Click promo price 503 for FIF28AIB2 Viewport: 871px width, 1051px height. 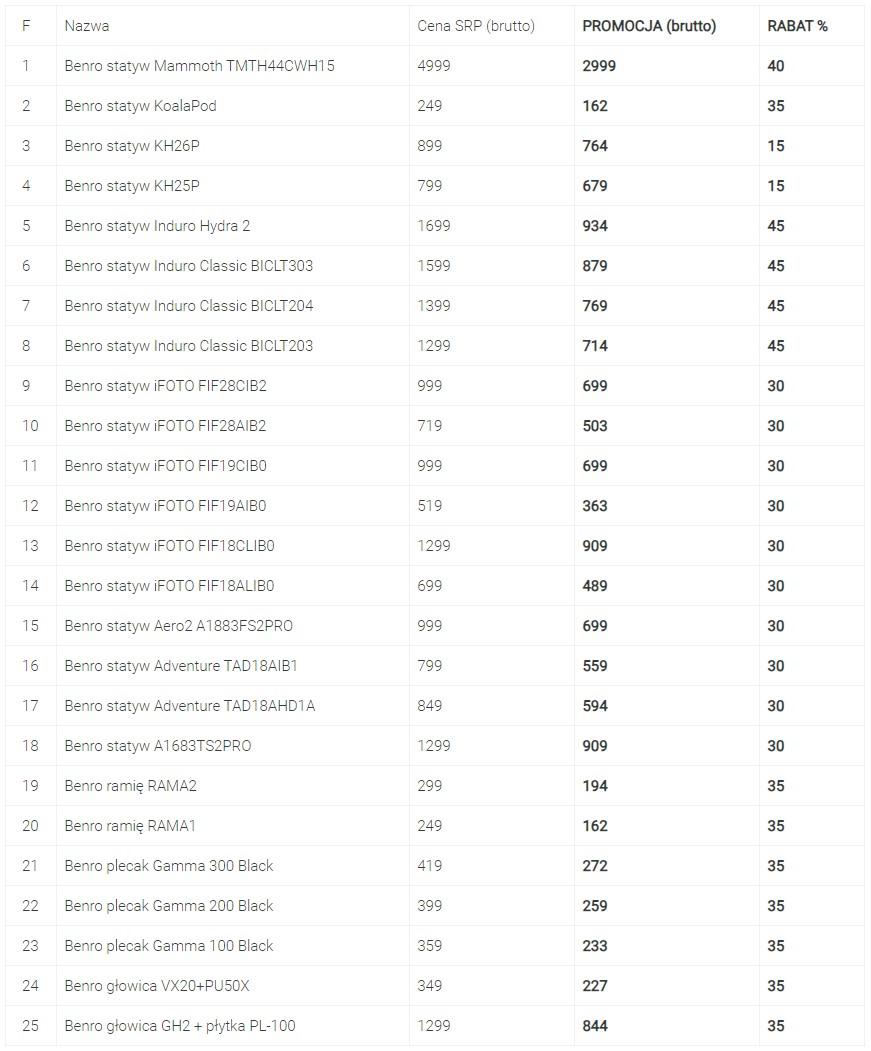(595, 426)
